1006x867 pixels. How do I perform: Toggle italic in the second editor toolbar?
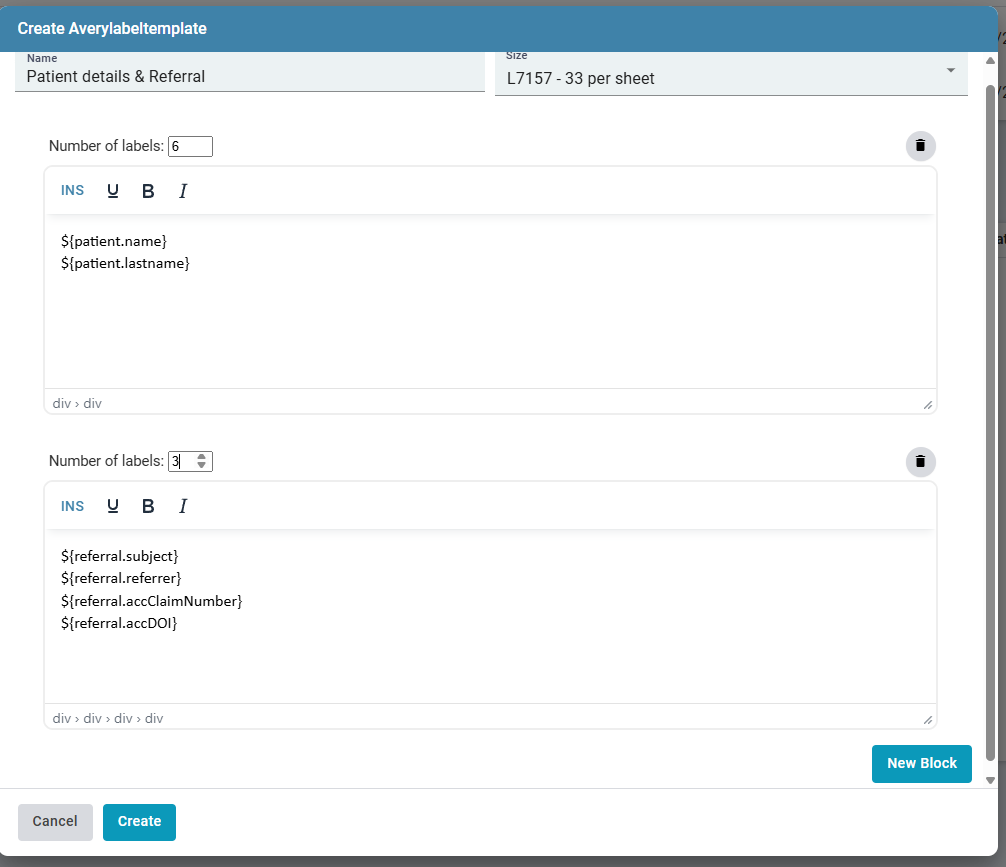[183, 506]
